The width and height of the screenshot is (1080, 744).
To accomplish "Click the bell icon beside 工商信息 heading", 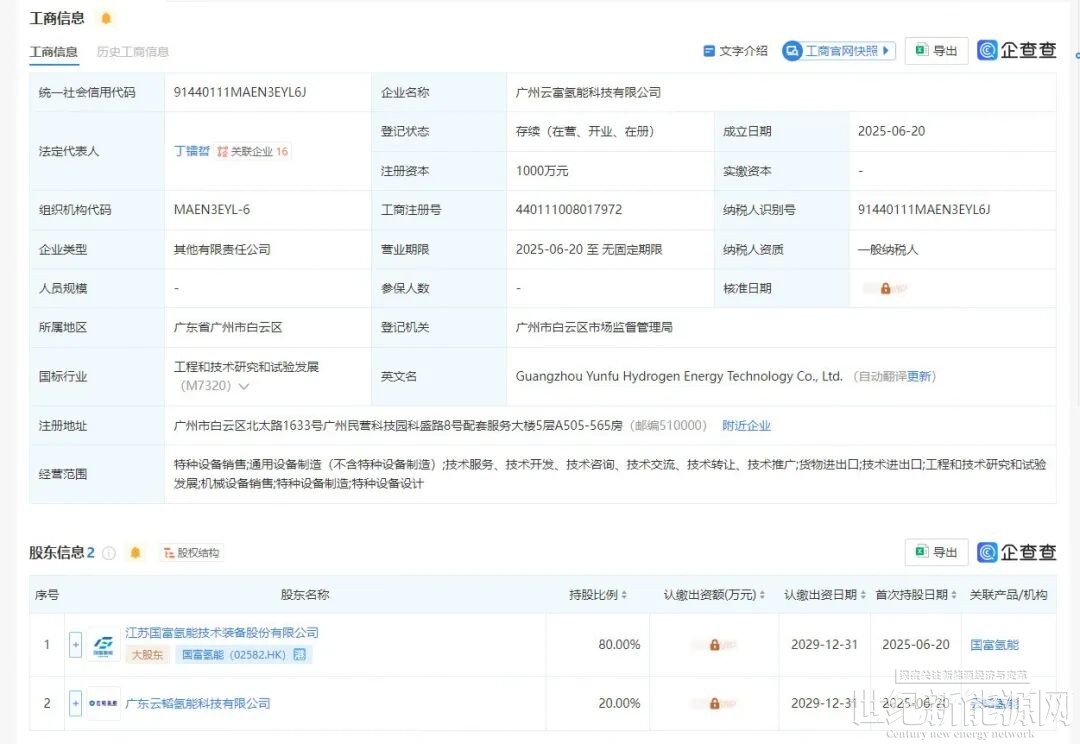I will pyautogui.click(x=106, y=18).
